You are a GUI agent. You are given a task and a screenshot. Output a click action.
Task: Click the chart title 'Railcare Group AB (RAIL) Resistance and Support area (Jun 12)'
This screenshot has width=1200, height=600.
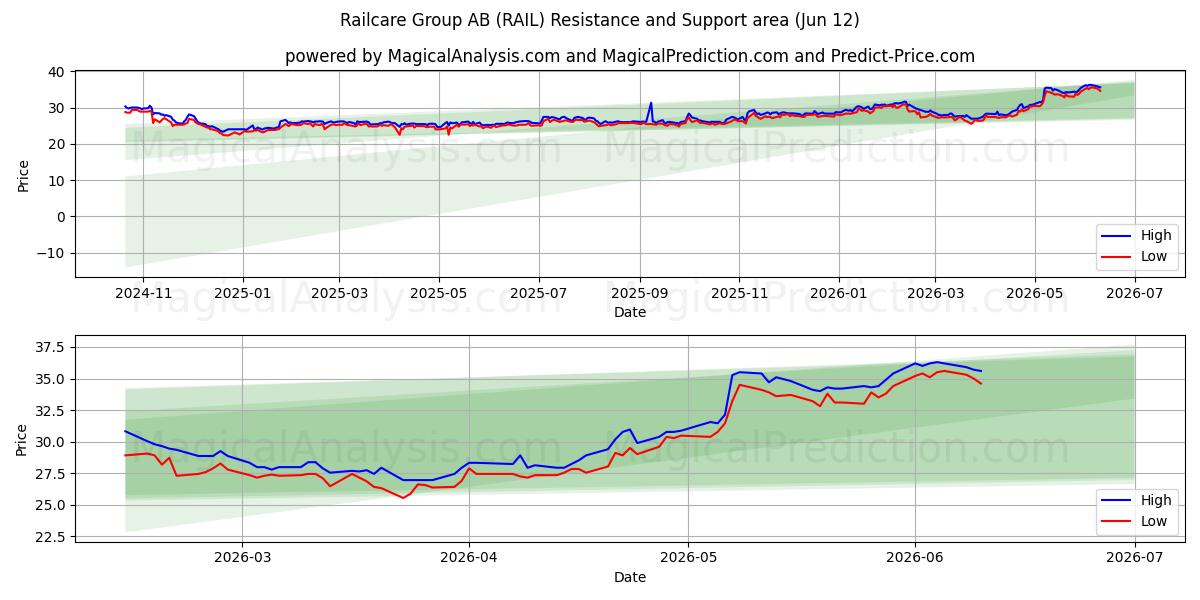click(599, 20)
